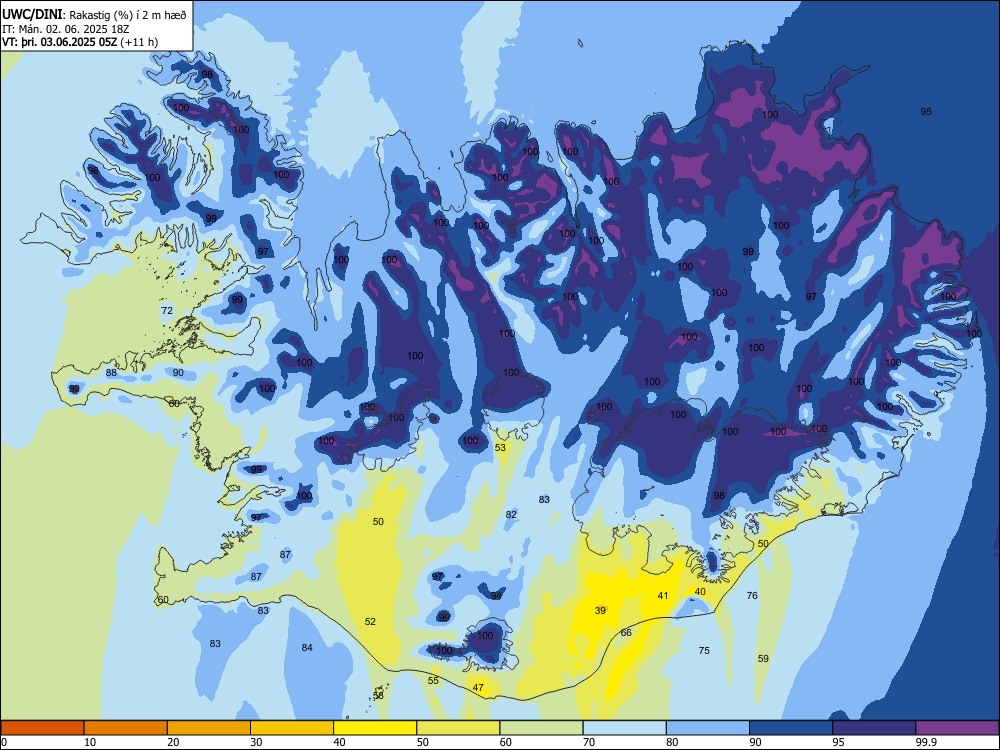Click the map value 82

tap(511, 515)
